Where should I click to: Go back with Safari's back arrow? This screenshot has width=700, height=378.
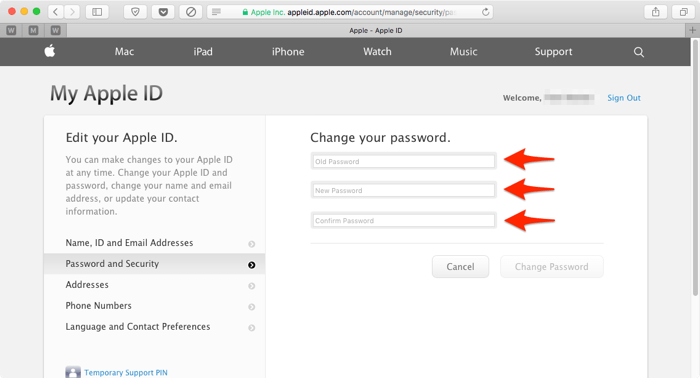click(x=56, y=12)
